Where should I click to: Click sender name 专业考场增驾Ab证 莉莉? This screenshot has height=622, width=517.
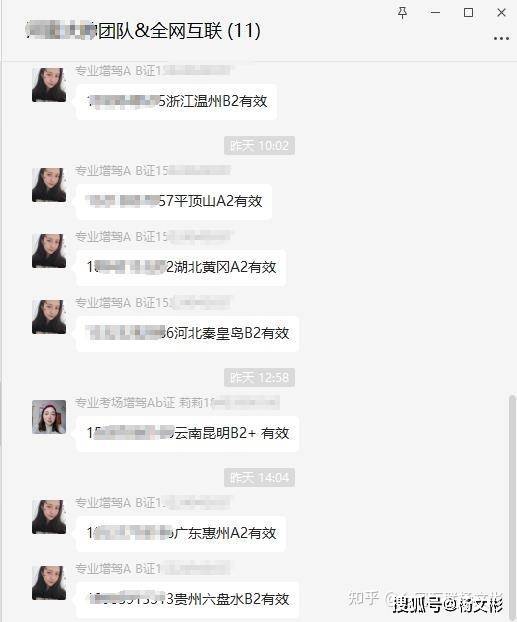point(145,403)
